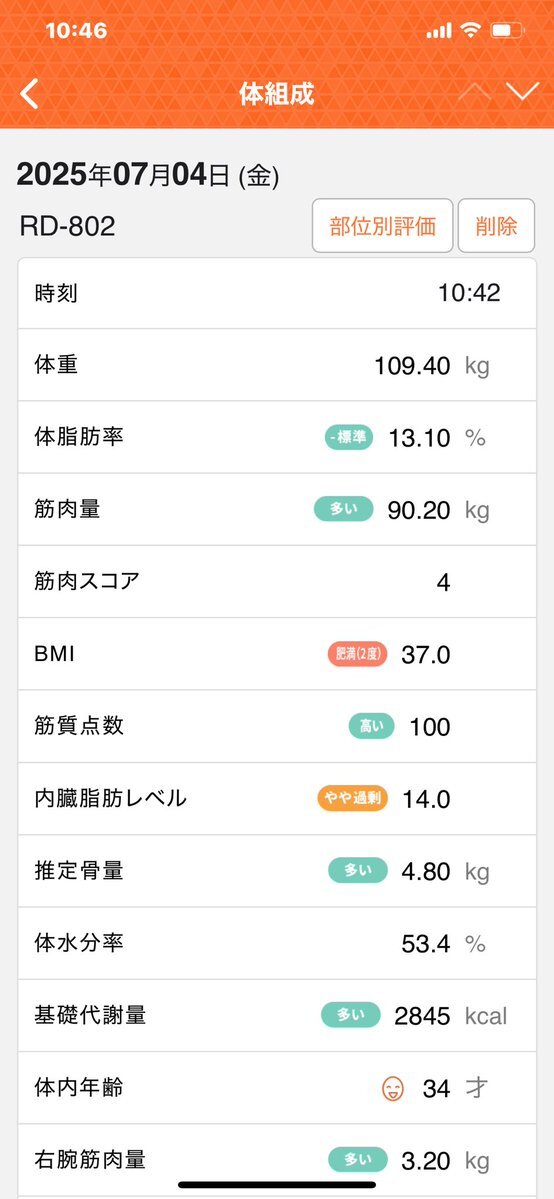Tap the smiley face icon next to 体内年齢

393,1088
